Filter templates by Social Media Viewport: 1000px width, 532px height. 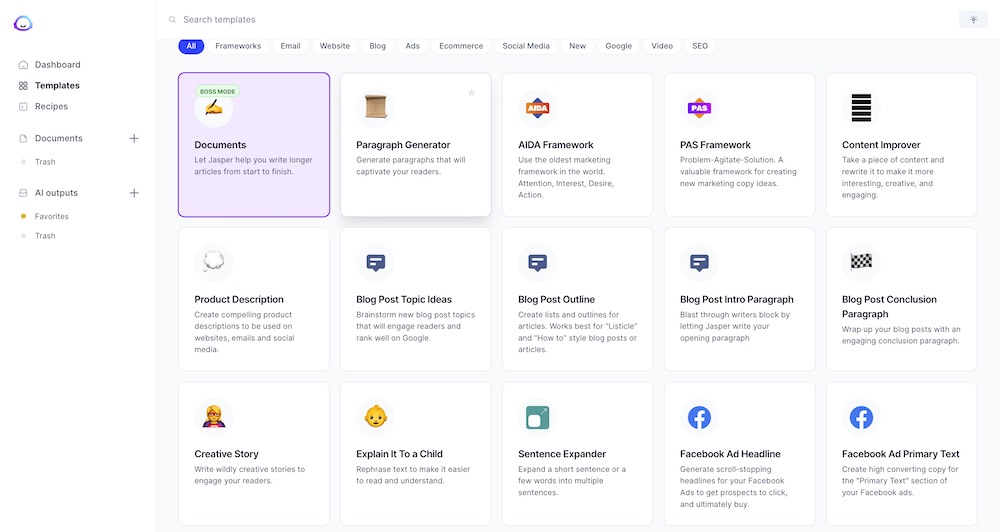[526, 46]
